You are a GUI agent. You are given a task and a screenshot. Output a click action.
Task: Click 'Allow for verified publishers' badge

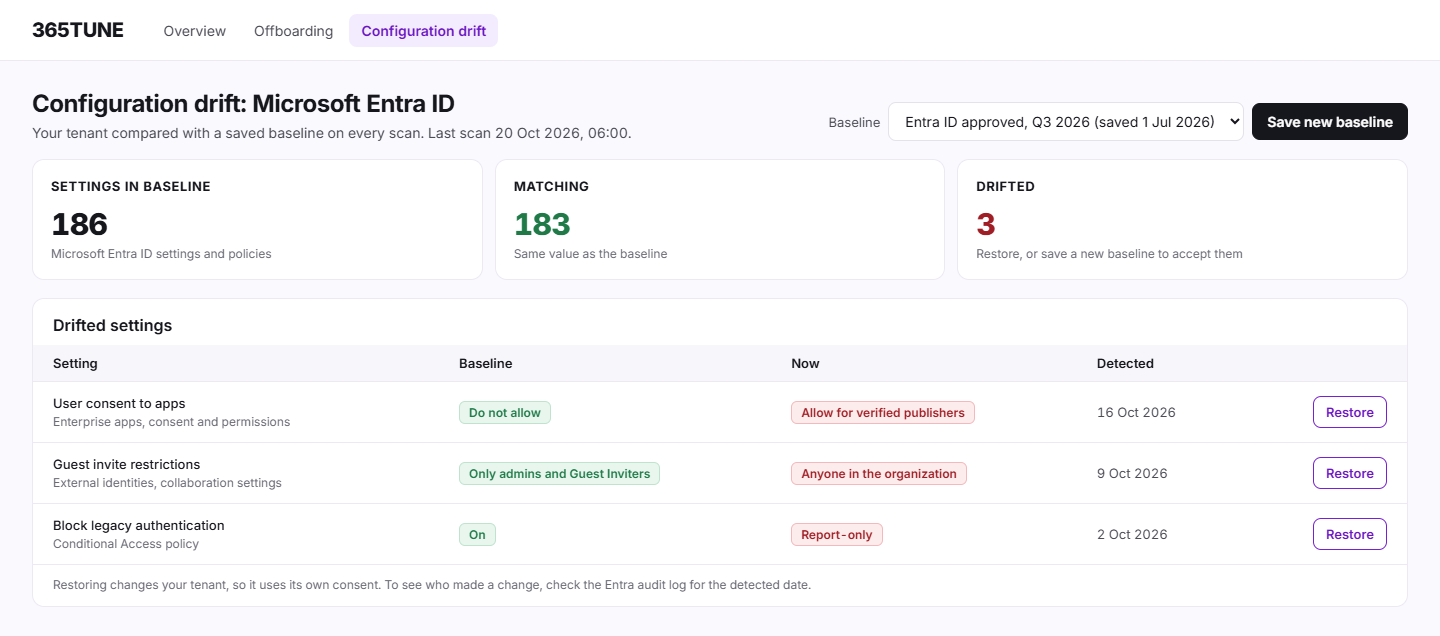[x=883, y=412]
